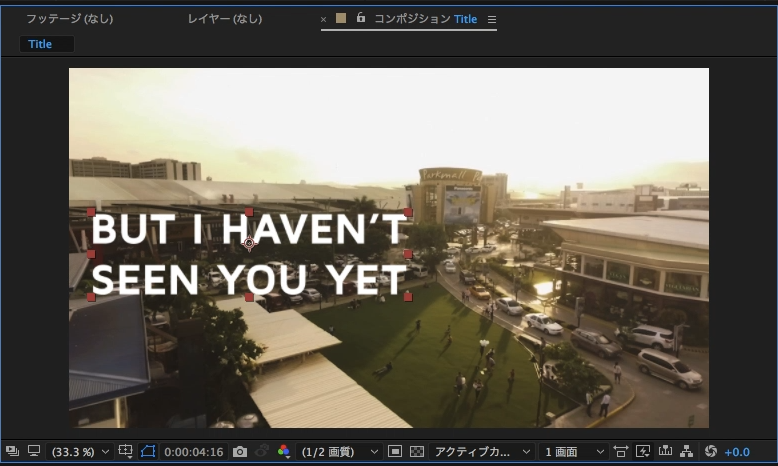Screen dimensions: 778x466
Task: Toggle pixel aspect ratio correction icon
Action: (621, 451)
